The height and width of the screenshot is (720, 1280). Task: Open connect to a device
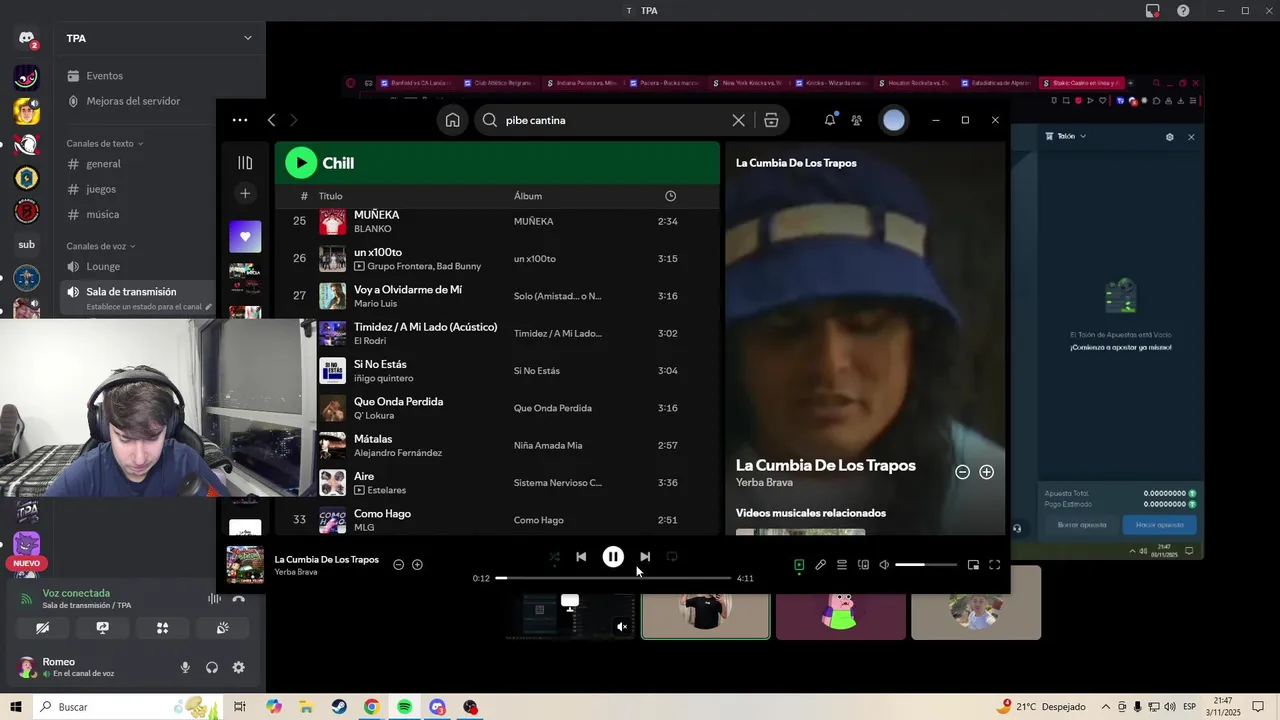point(863,565)
